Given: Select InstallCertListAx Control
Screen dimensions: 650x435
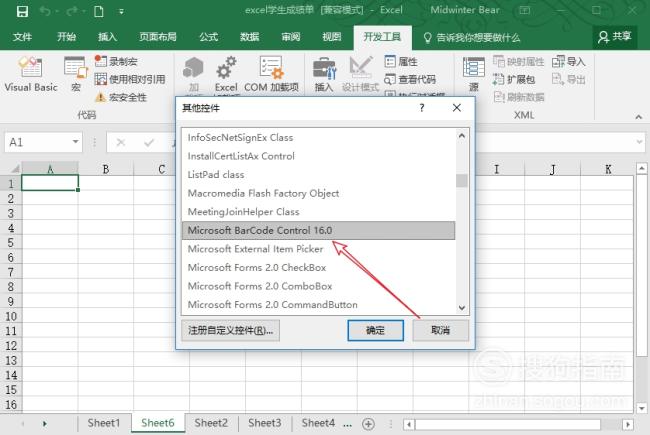Looking at the screenshot, I should [318, 156].
